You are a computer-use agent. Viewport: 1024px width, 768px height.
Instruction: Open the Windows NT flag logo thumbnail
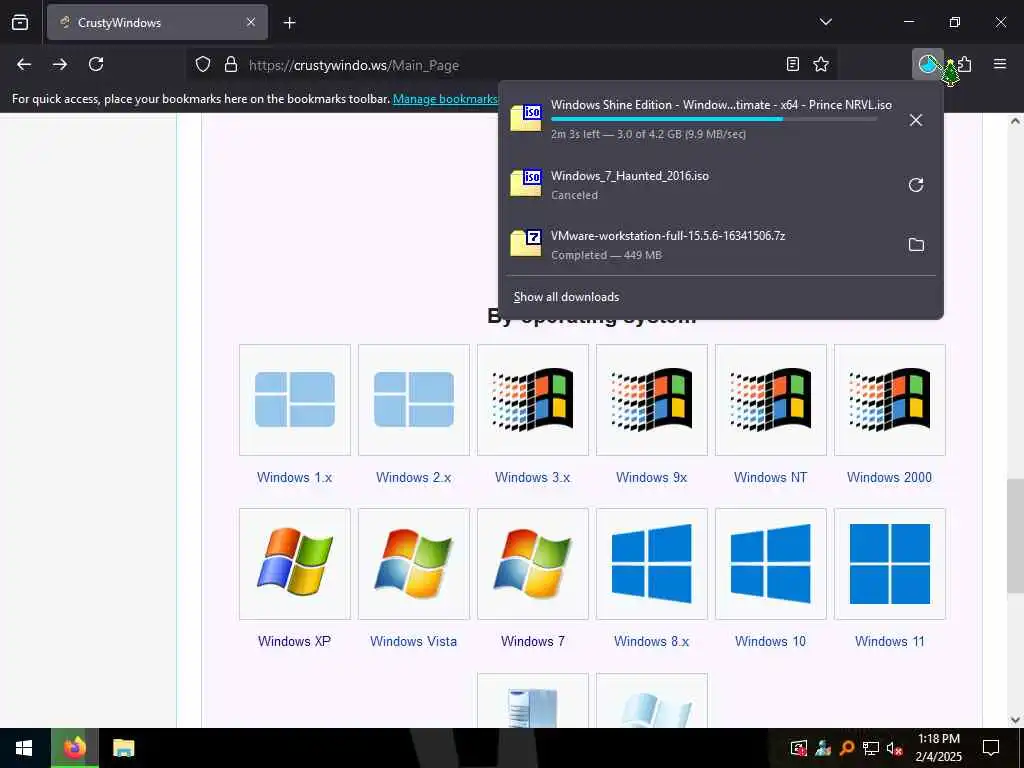(x=771, y=400)
